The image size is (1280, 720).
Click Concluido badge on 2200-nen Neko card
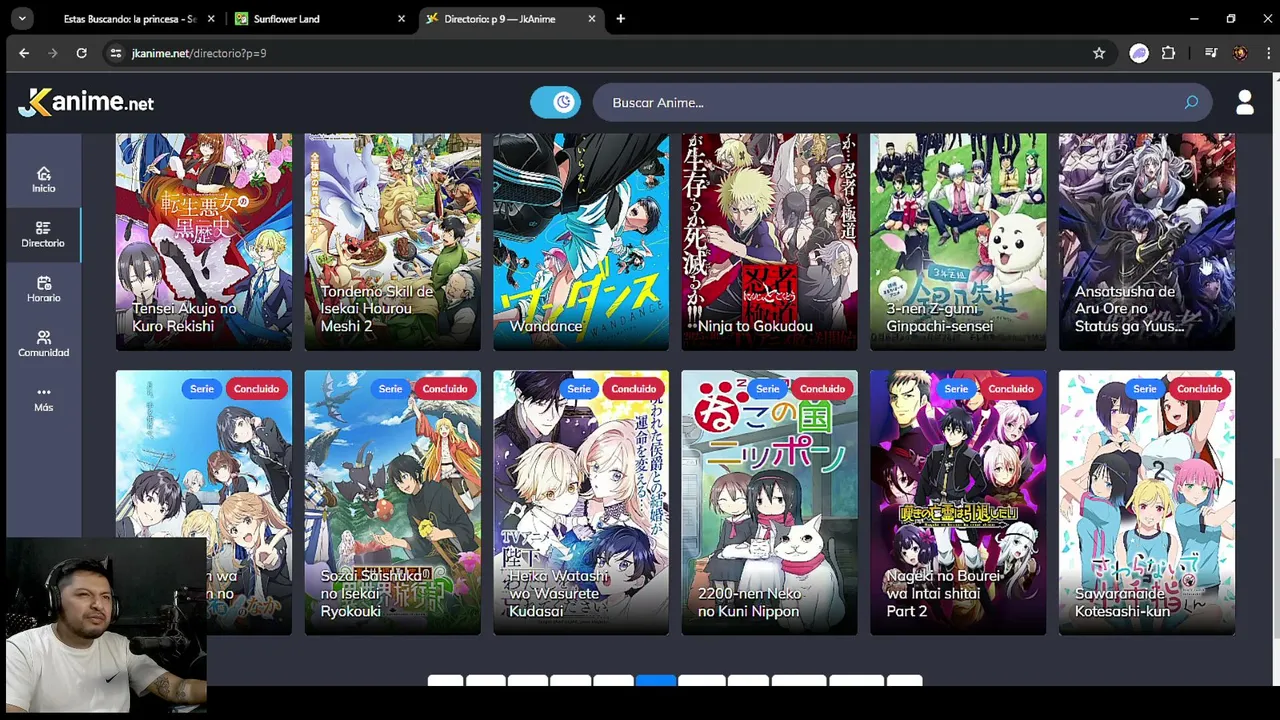822,389
